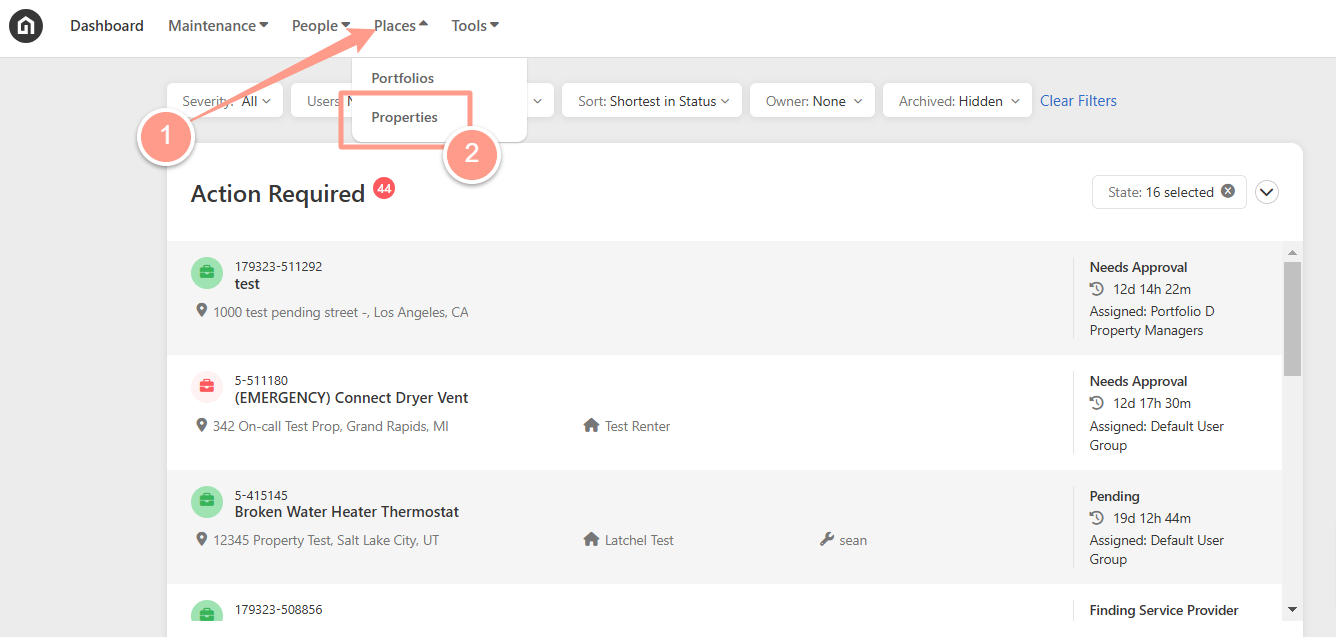This screenshot has width=1336, height=637.
Task: Go to the Dashboard link
Action: click(x=107, y=26)
